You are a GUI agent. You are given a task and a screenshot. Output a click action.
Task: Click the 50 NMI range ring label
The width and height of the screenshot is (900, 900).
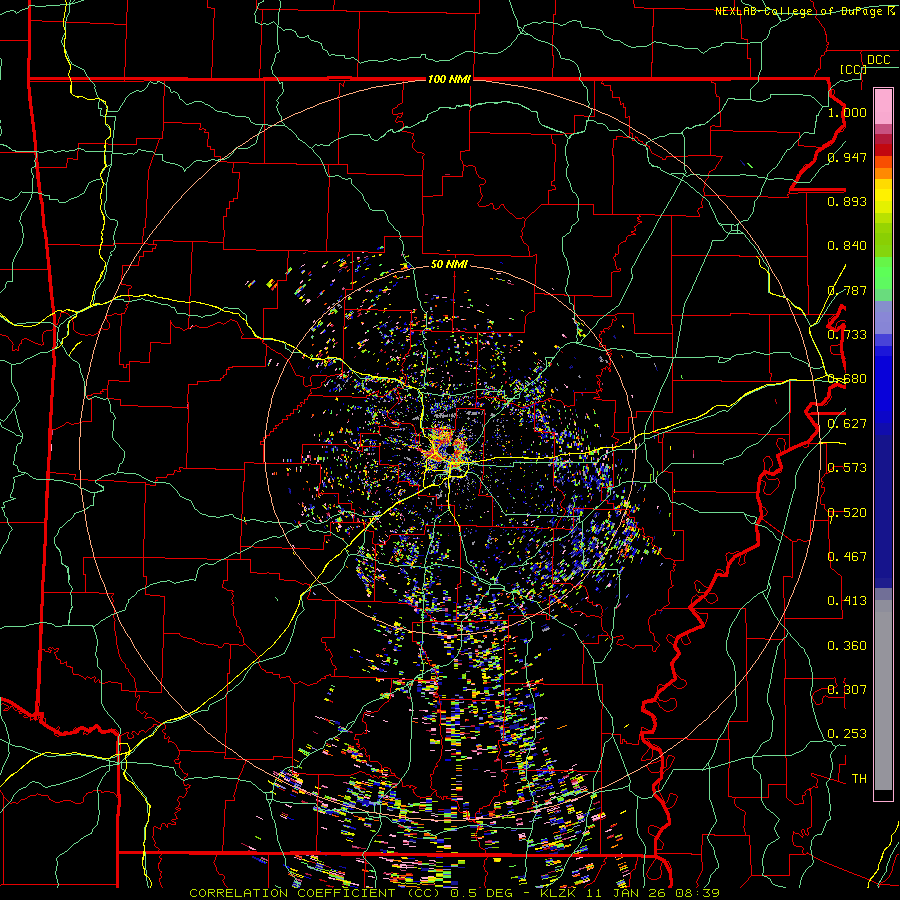449,264
